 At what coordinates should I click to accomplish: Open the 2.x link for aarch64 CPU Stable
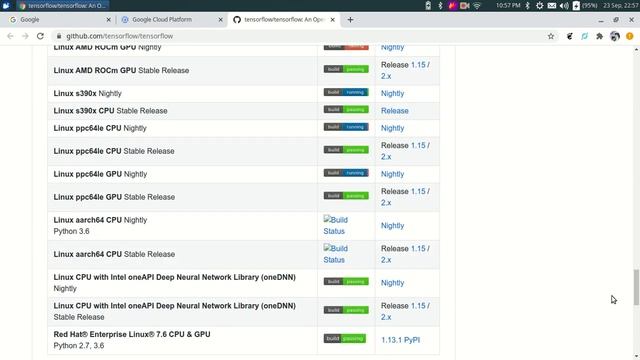tap(386, 260)
